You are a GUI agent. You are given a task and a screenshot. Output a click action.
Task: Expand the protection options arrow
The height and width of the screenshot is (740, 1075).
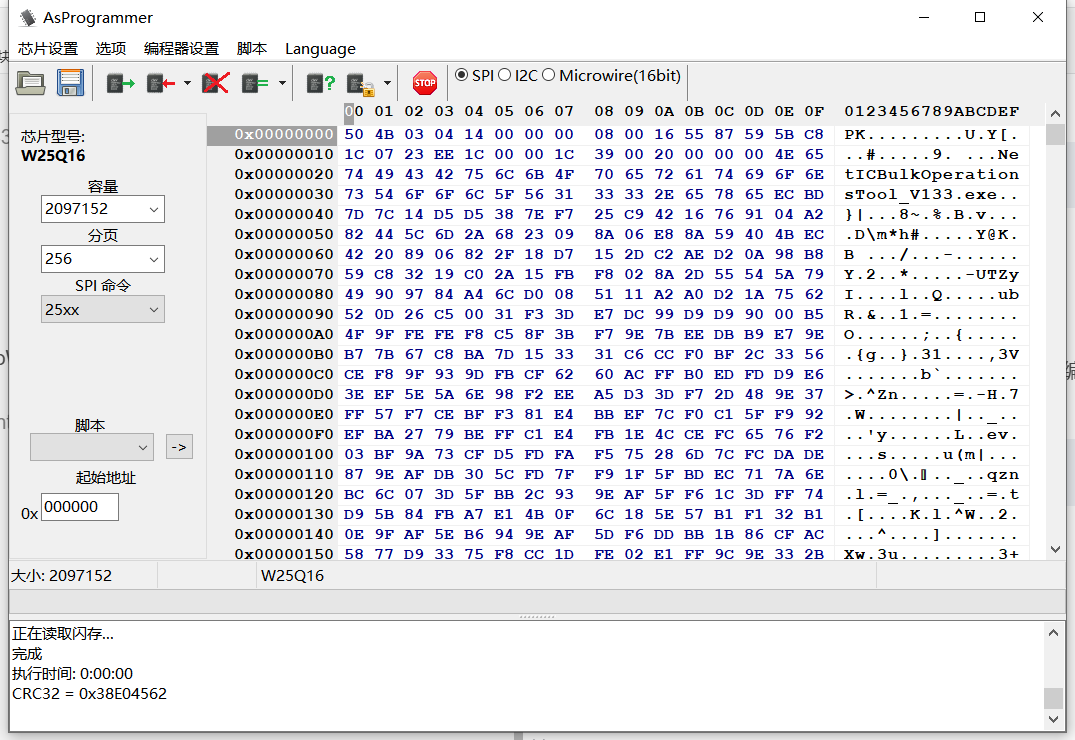[387, 84]
